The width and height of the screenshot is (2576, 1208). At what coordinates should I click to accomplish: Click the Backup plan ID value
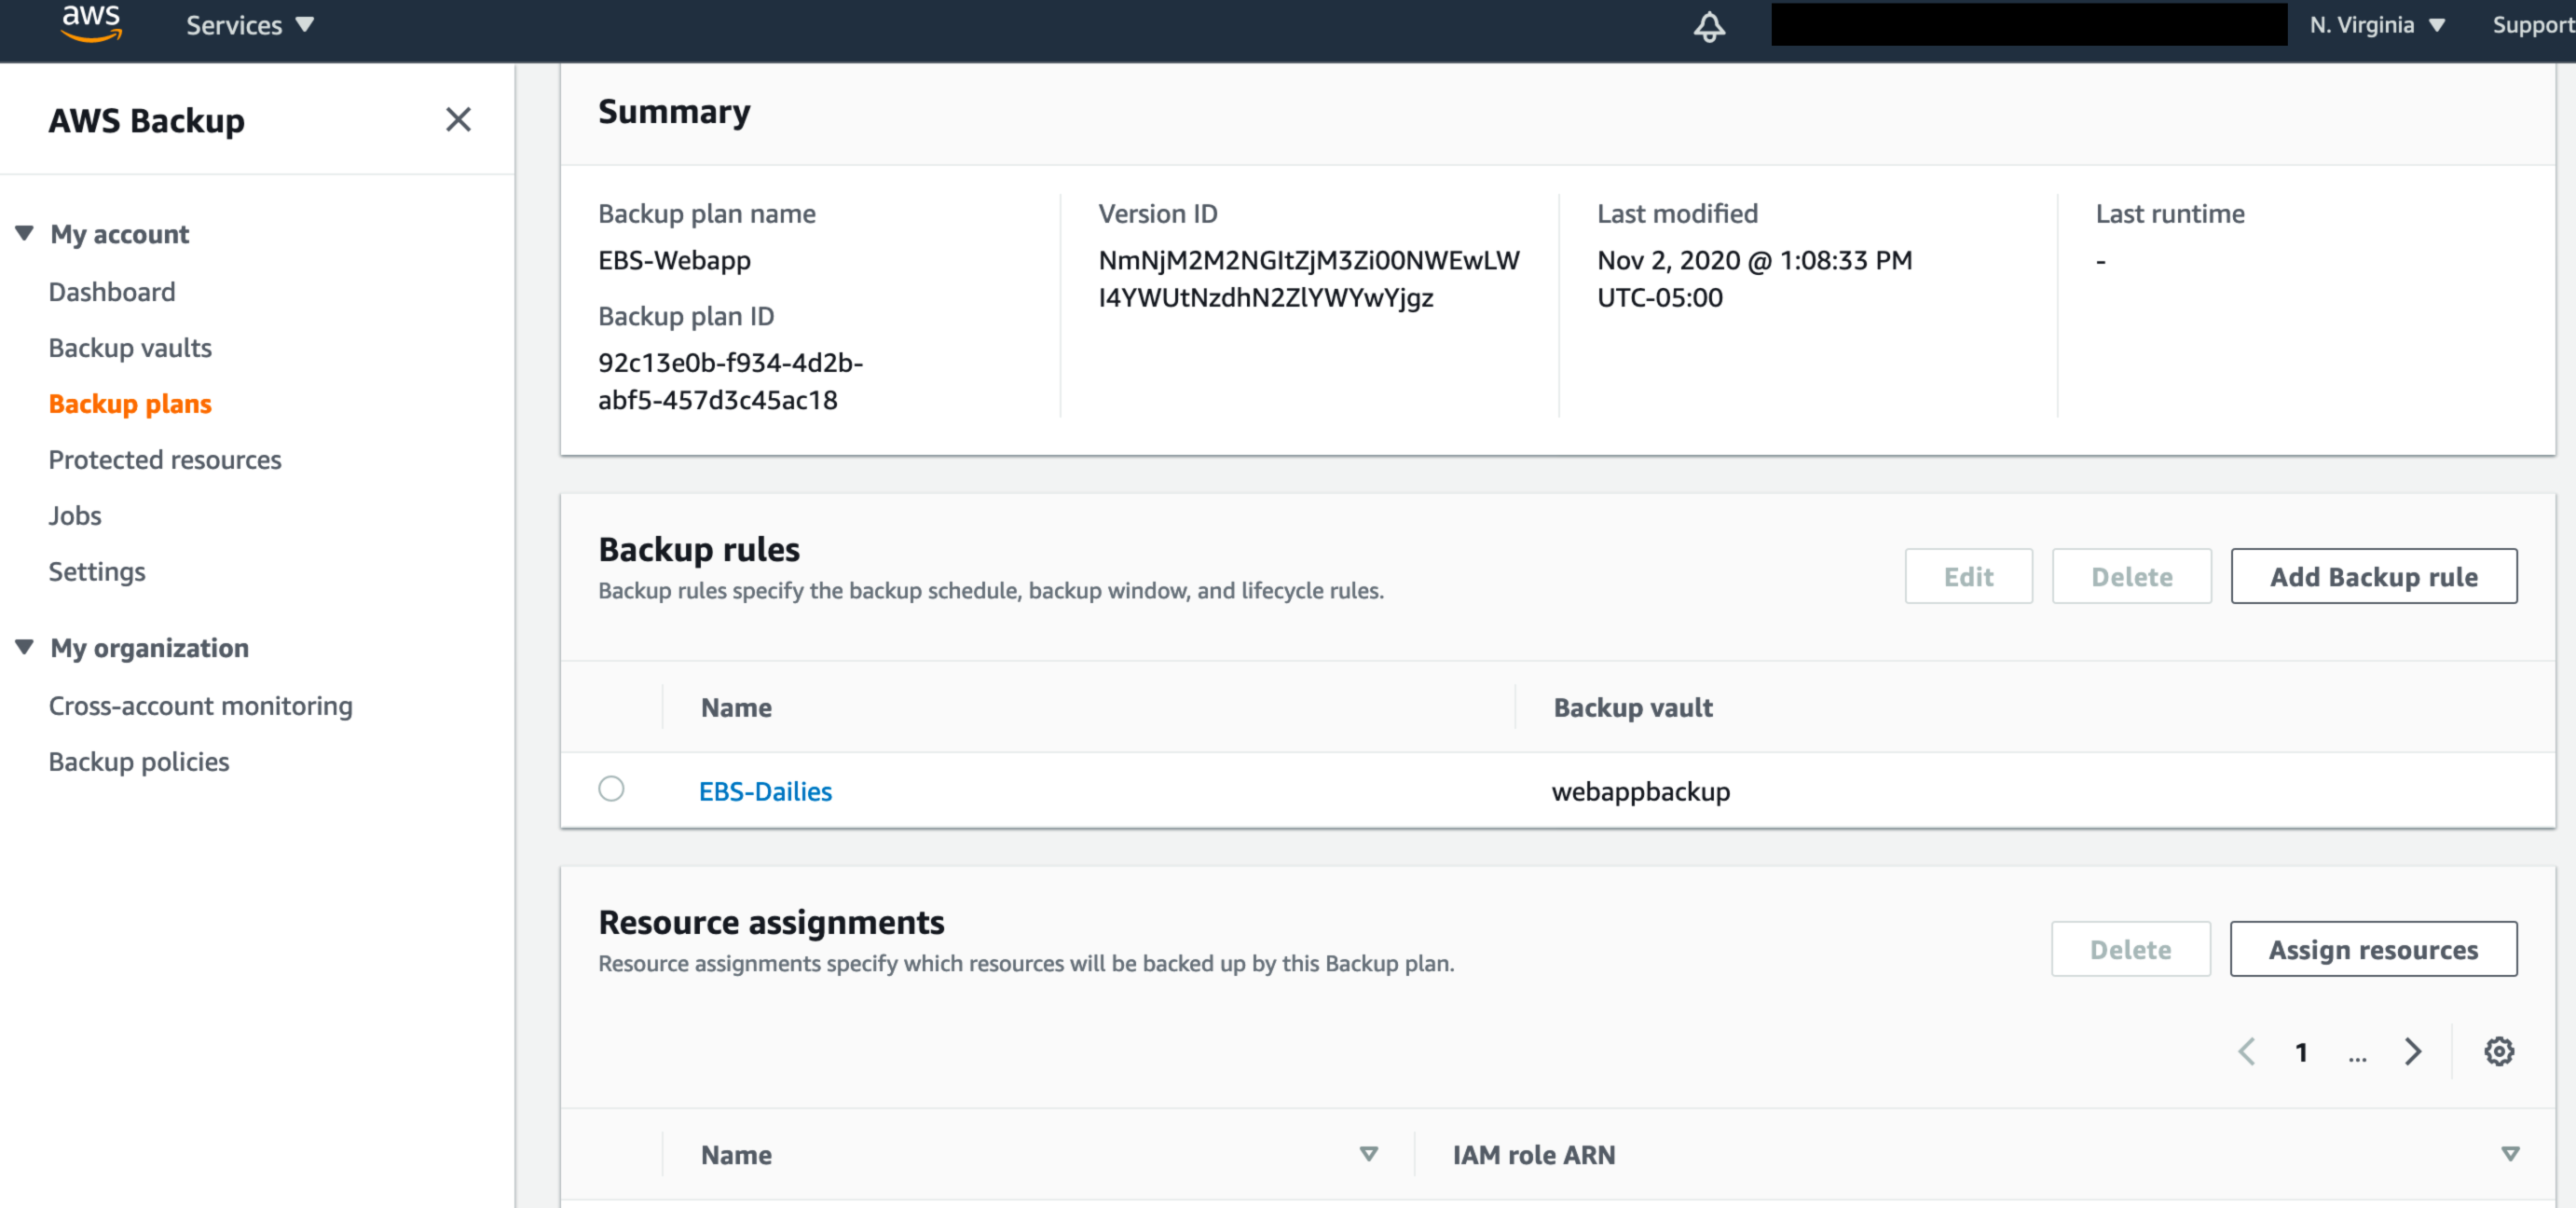coord(730,381)
